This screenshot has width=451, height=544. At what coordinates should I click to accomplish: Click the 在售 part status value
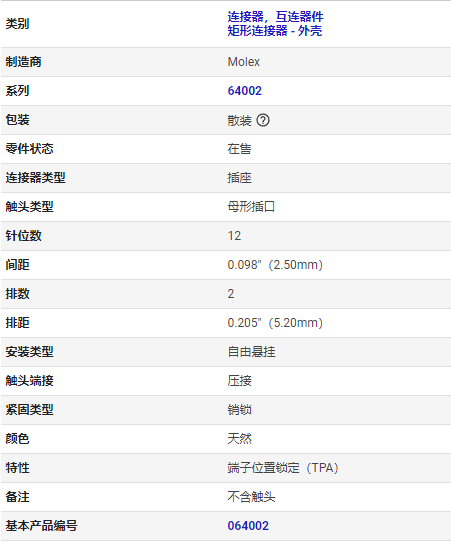[239, 149]
